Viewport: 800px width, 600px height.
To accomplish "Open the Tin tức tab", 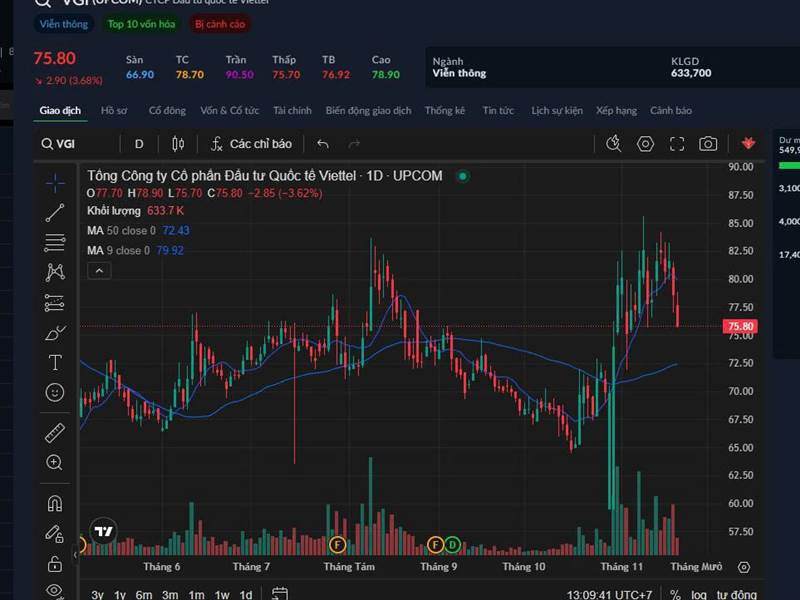I will [498, 110].
